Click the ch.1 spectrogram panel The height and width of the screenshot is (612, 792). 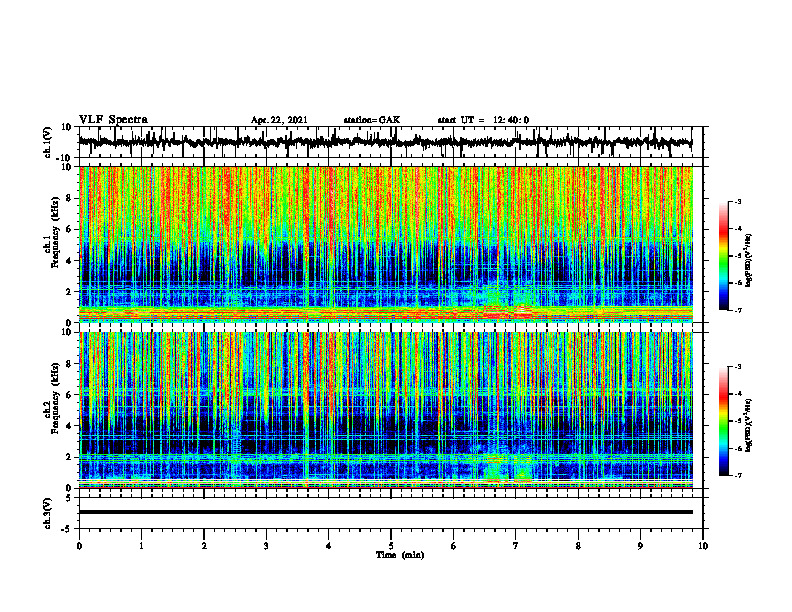coord(385,244)
